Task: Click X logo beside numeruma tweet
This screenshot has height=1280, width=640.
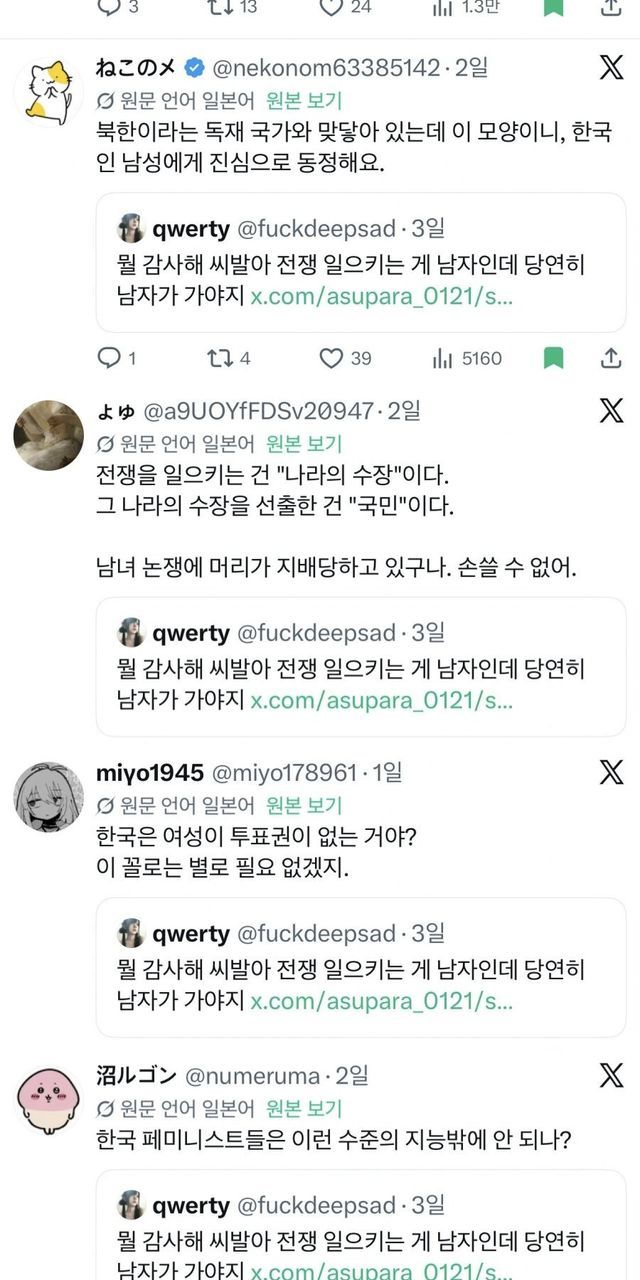Action: pos(610,1075)
